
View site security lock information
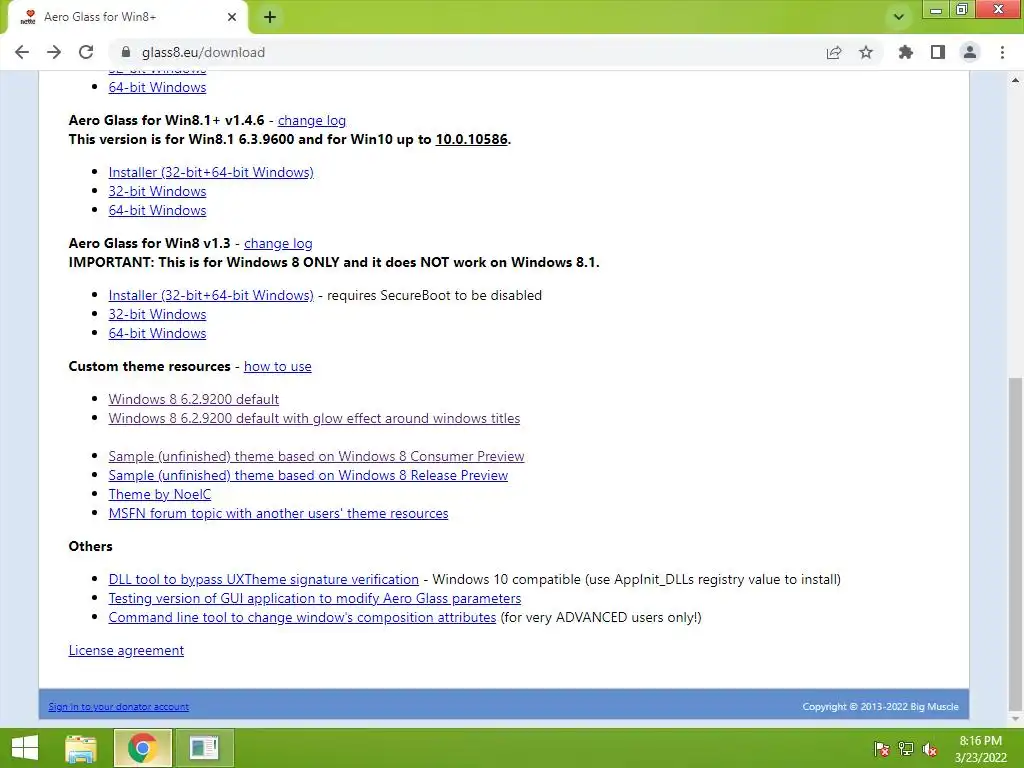[126, 52]
